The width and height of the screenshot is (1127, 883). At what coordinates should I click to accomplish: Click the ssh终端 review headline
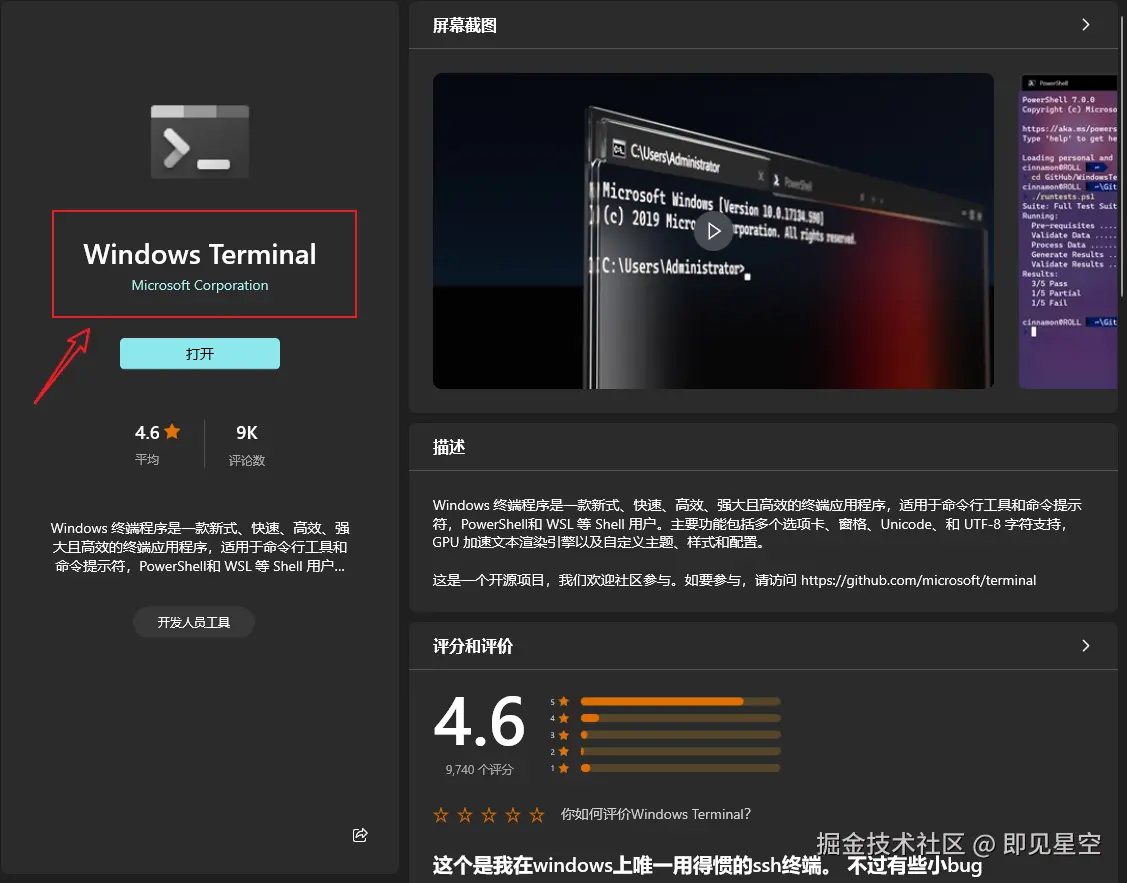tap(707, 865)
